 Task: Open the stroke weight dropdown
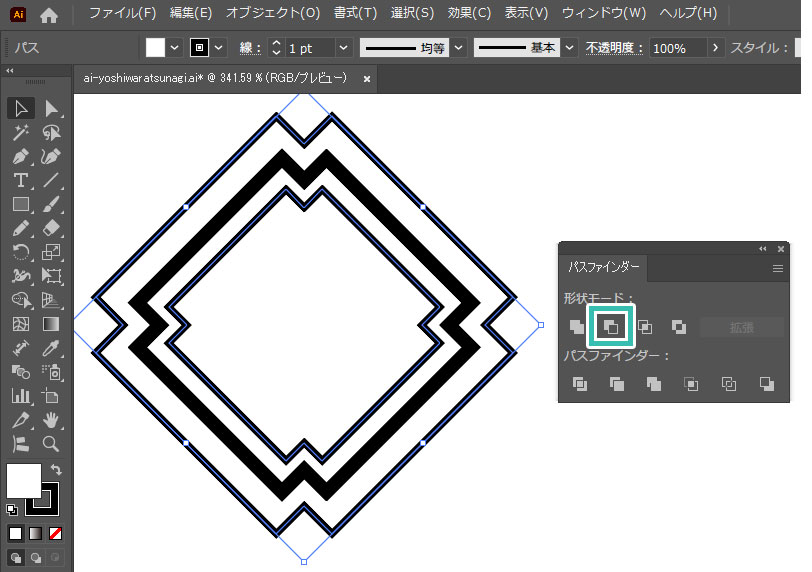pyautogui.click(x=344, y=48)
